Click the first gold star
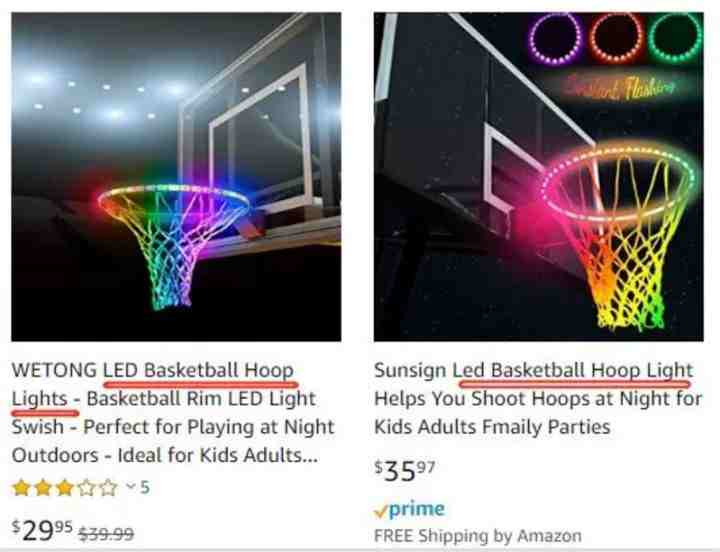Screen dimensions: 720x552 click(x=21, y=488)
